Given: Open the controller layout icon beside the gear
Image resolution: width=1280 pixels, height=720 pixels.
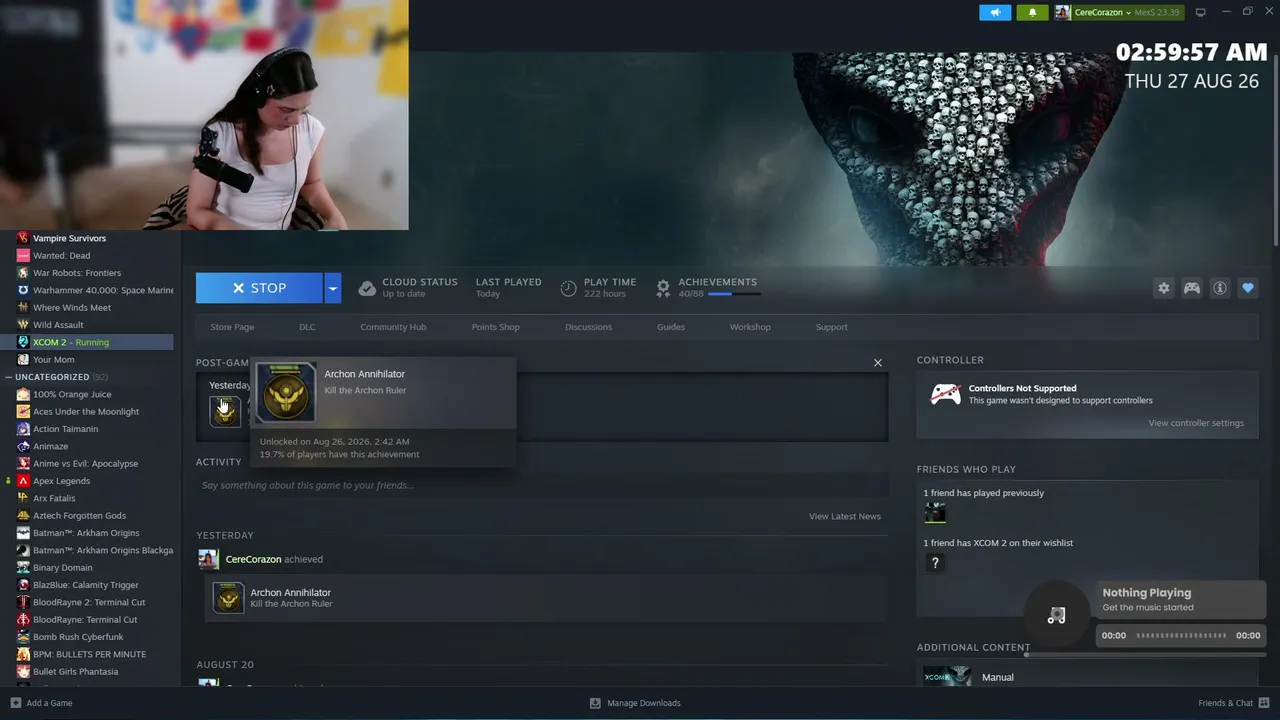Looking at the screenshot, I should [1192, 288].
